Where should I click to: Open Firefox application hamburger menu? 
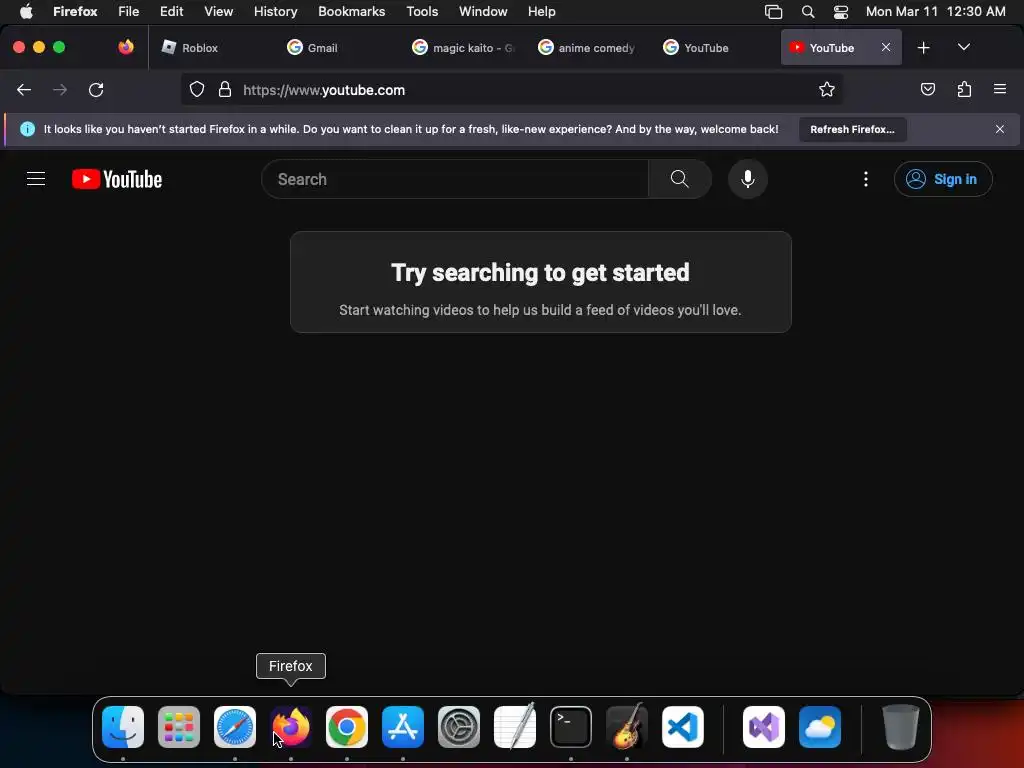coord(999,89)
